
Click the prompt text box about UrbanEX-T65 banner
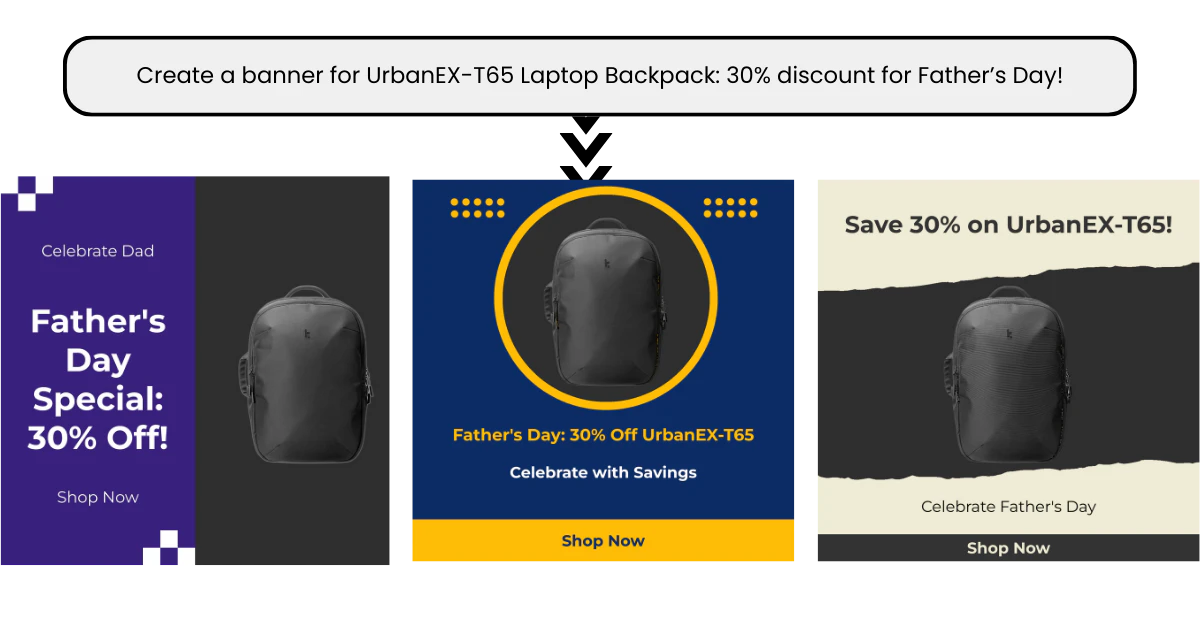coord(600,76)
